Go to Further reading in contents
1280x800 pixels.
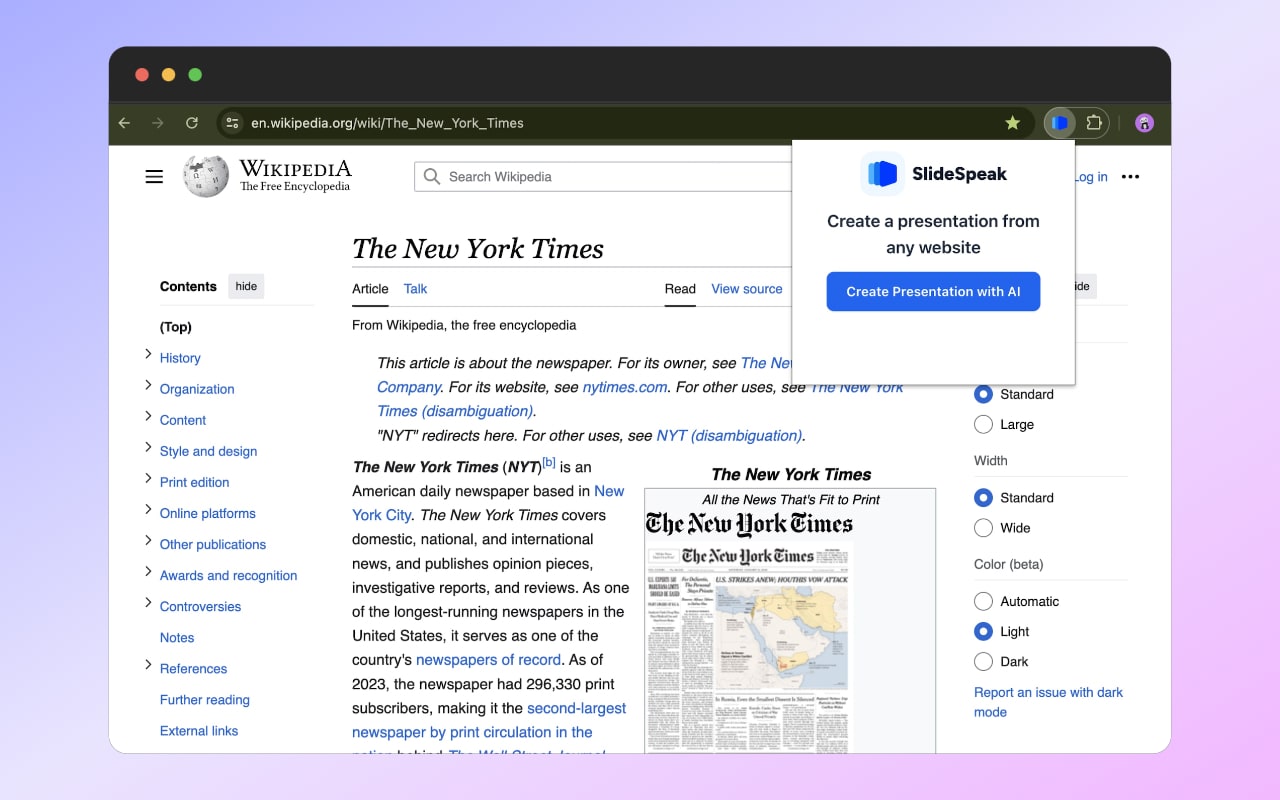coord(205,700)
